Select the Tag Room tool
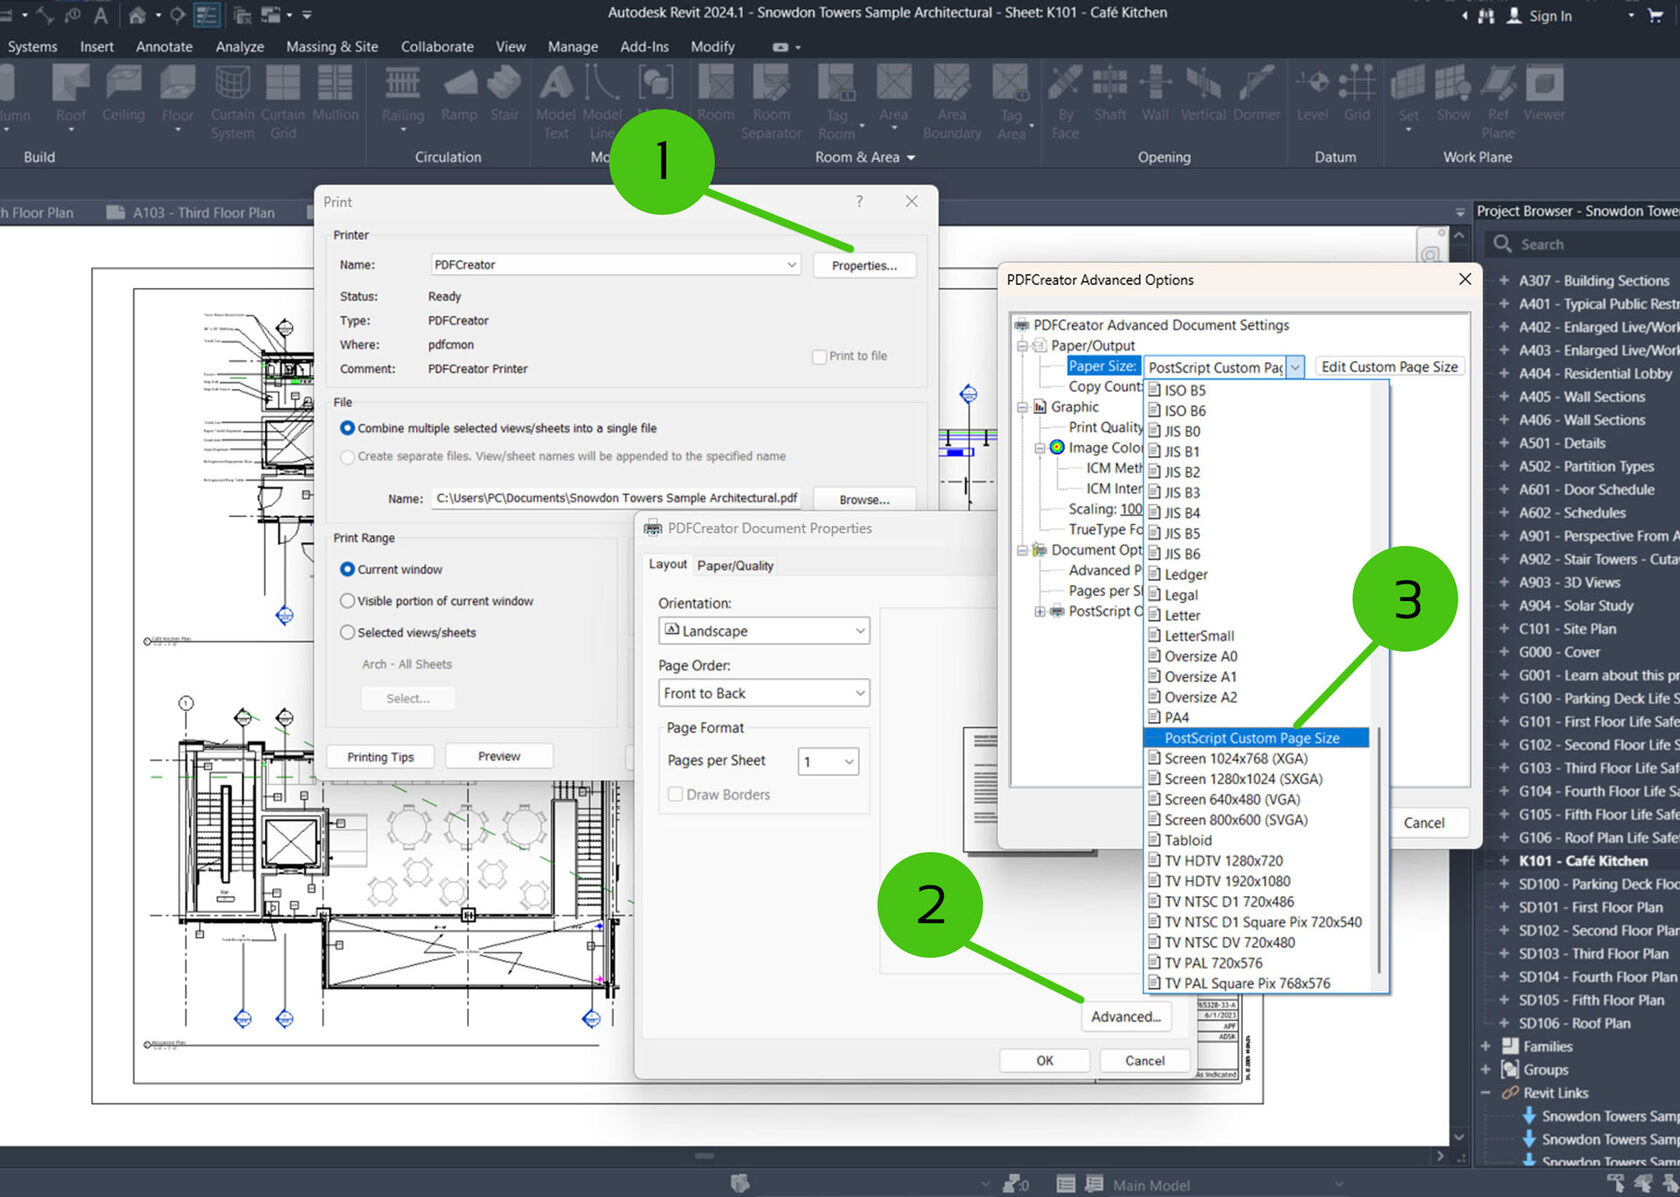The width and height of the screenshot is (1680, 1197). tap(837, 101)
